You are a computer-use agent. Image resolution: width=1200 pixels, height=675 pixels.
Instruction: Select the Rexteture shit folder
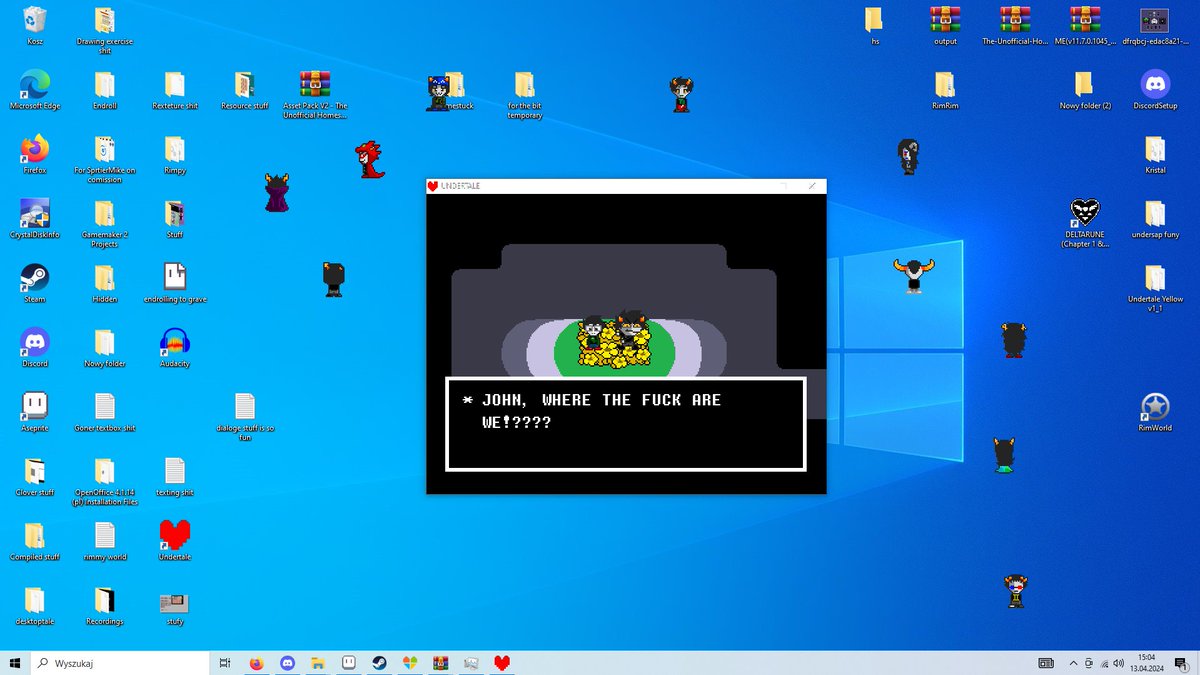174,90
